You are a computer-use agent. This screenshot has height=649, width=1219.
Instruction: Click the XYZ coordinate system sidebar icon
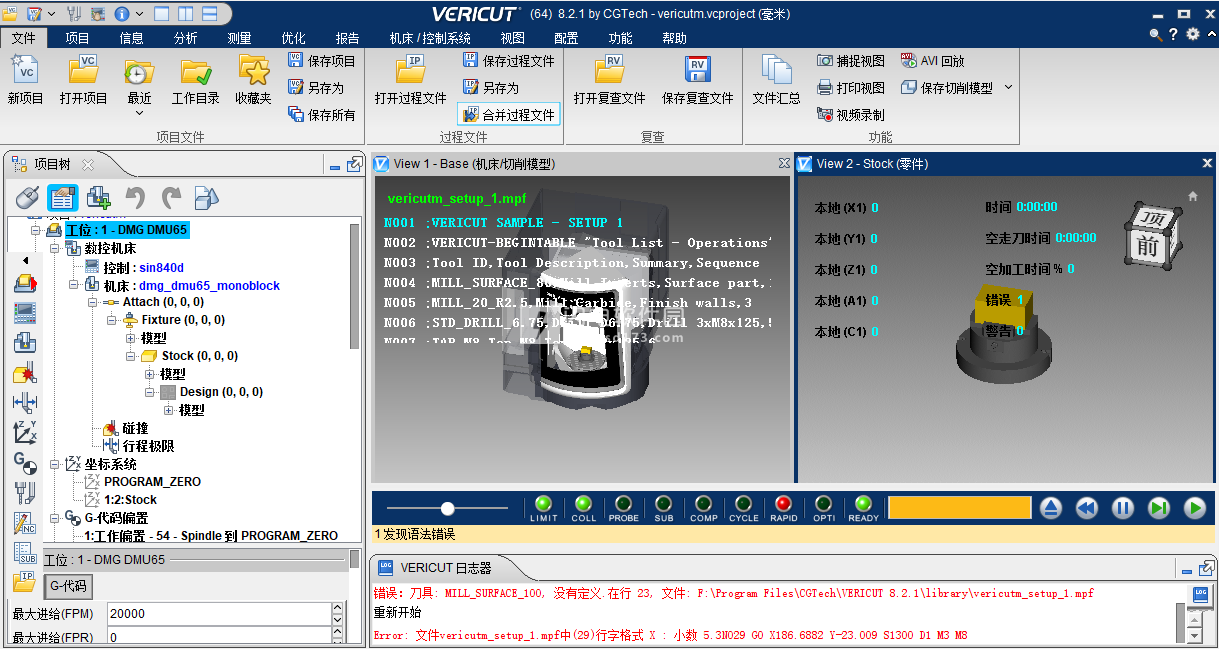pyautogui.click(x=25, y=432)
